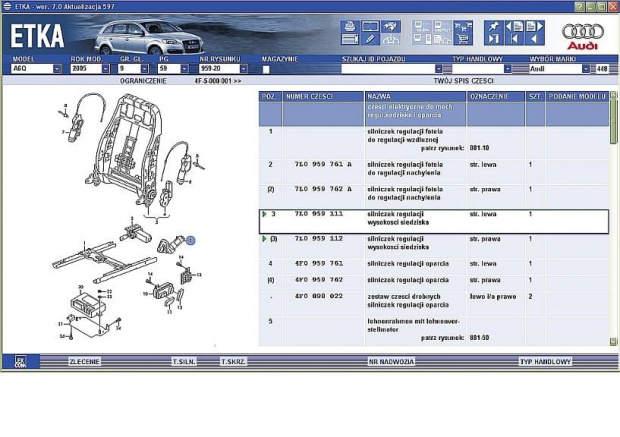The width and height of the screenshot is (620, 437).
Task: Open the MODEL dropdown showing A6Q
Action: click(x=57, y=69)
